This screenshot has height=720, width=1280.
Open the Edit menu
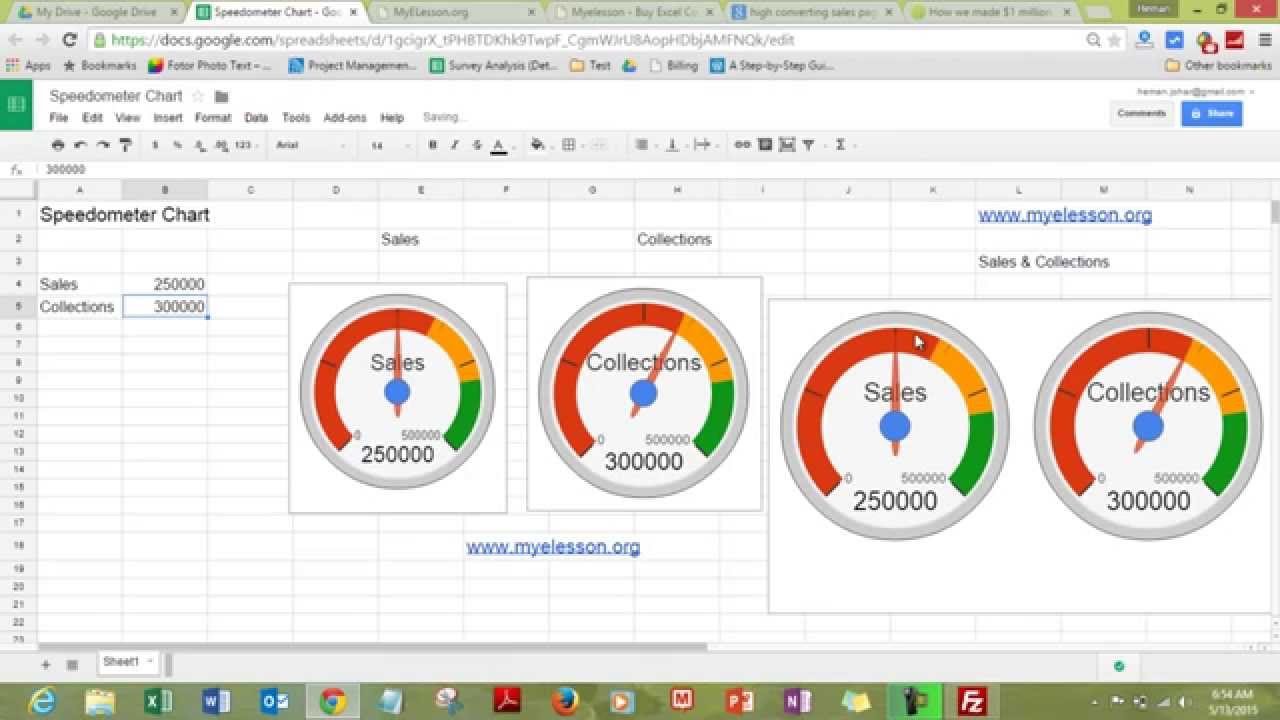click(92, 117)
